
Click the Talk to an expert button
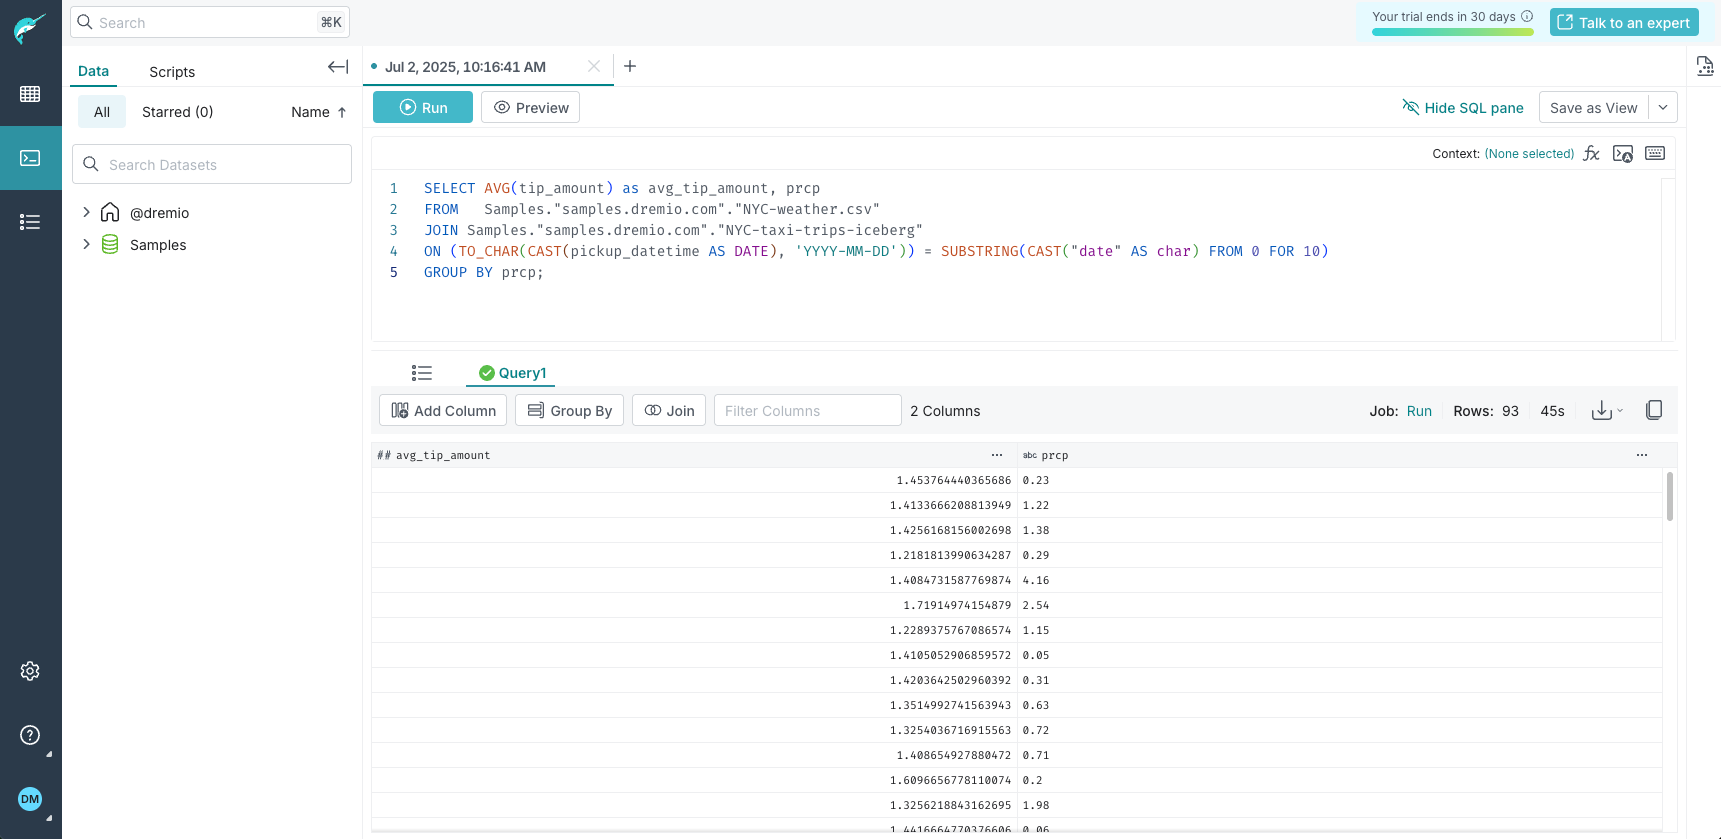click(1623, 23)
